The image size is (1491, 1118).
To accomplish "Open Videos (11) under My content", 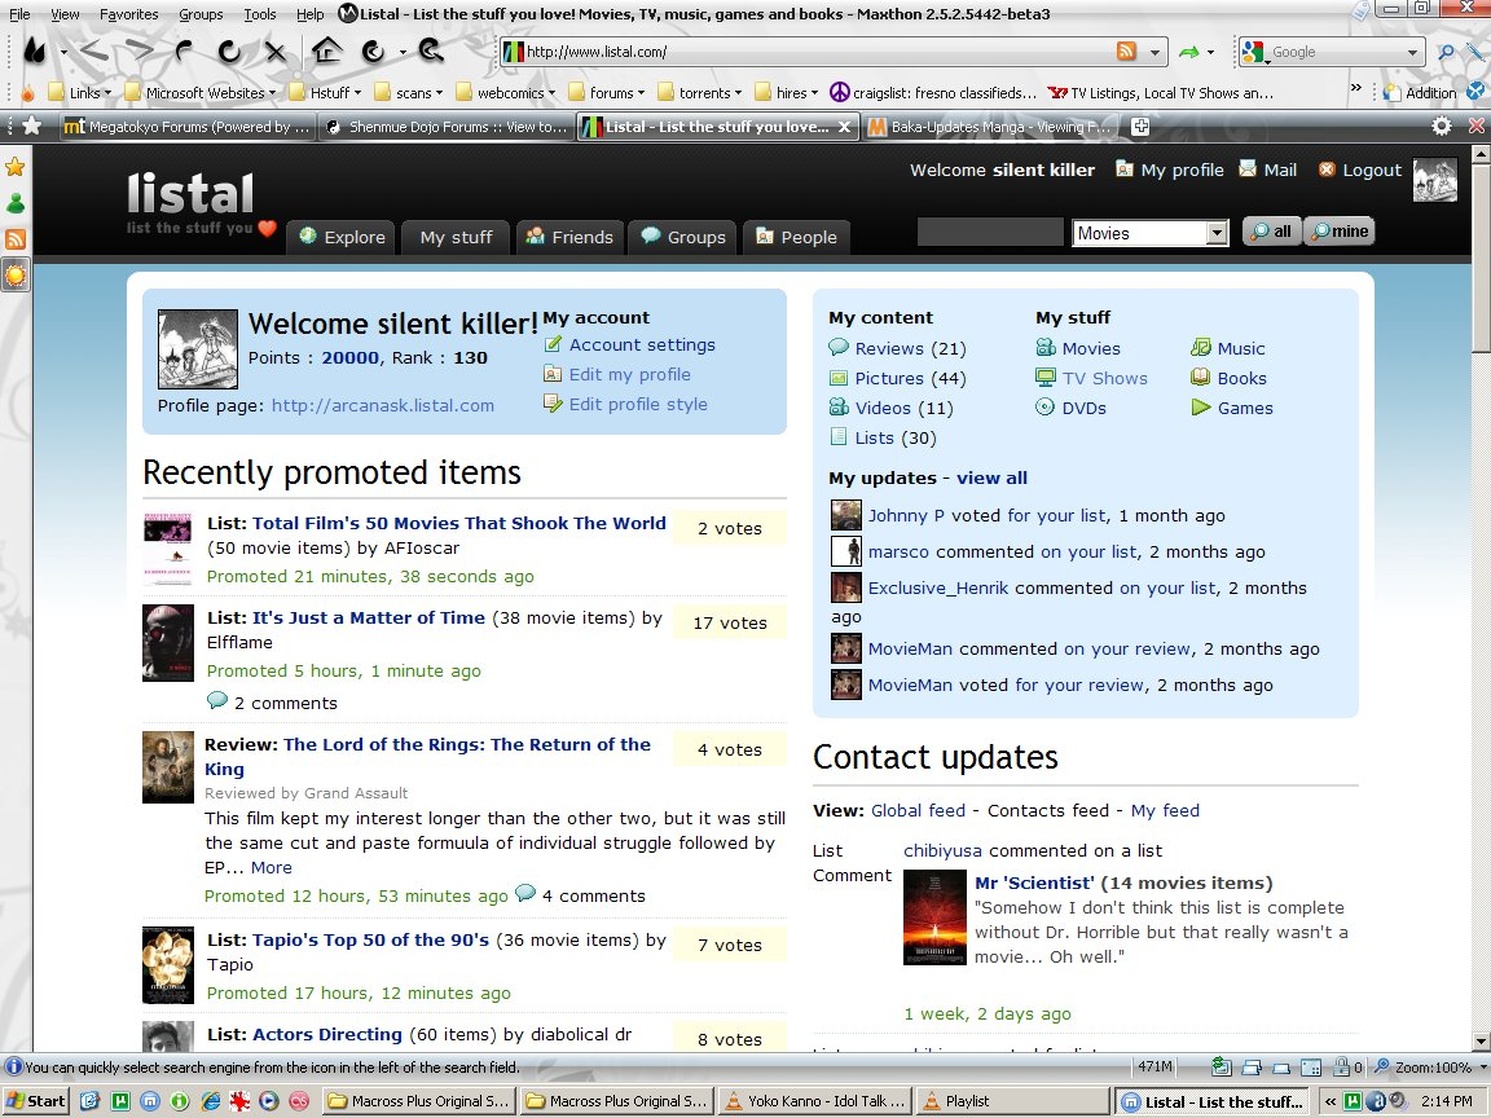I will [891, 408].
